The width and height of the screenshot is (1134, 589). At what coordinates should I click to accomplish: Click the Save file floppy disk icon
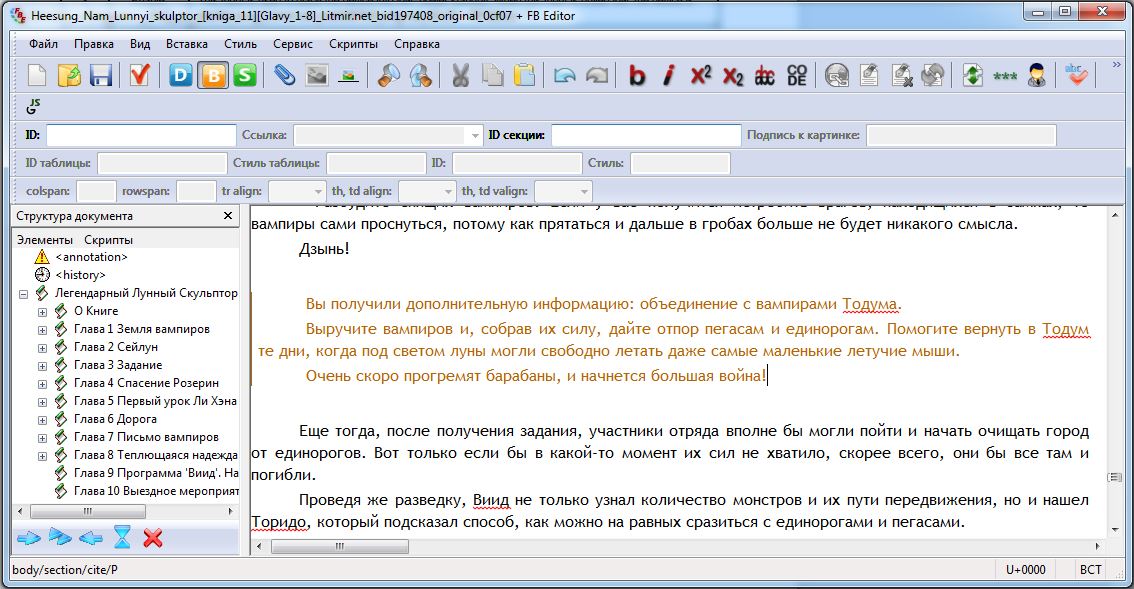point(100,75)
